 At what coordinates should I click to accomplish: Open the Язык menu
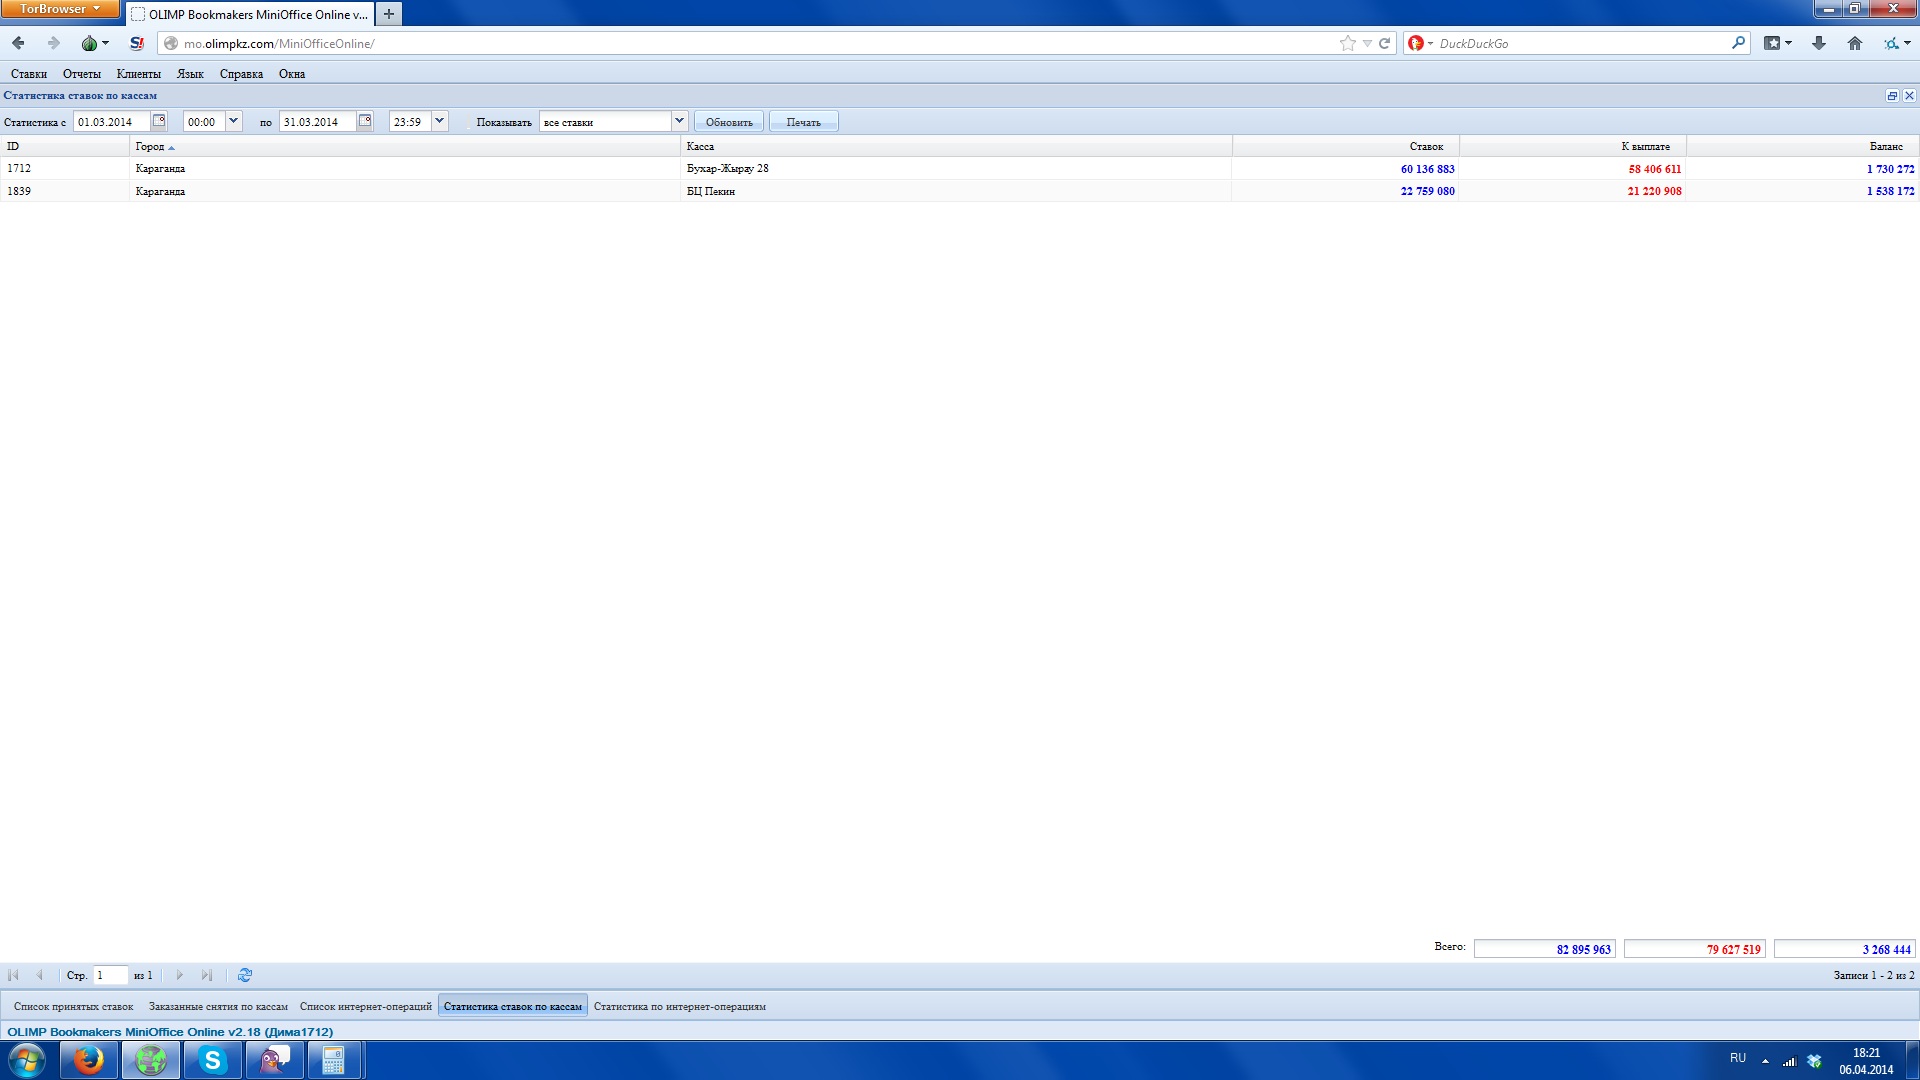pyautogui.click(x=190, y=74)
